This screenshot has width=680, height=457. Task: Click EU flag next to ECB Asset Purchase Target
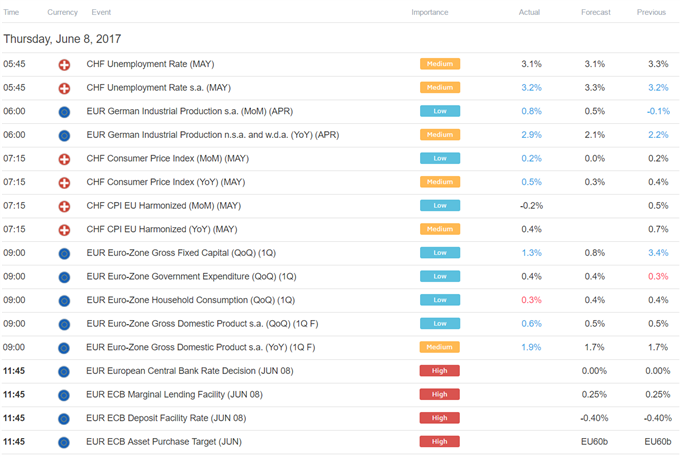pos(65,442)
